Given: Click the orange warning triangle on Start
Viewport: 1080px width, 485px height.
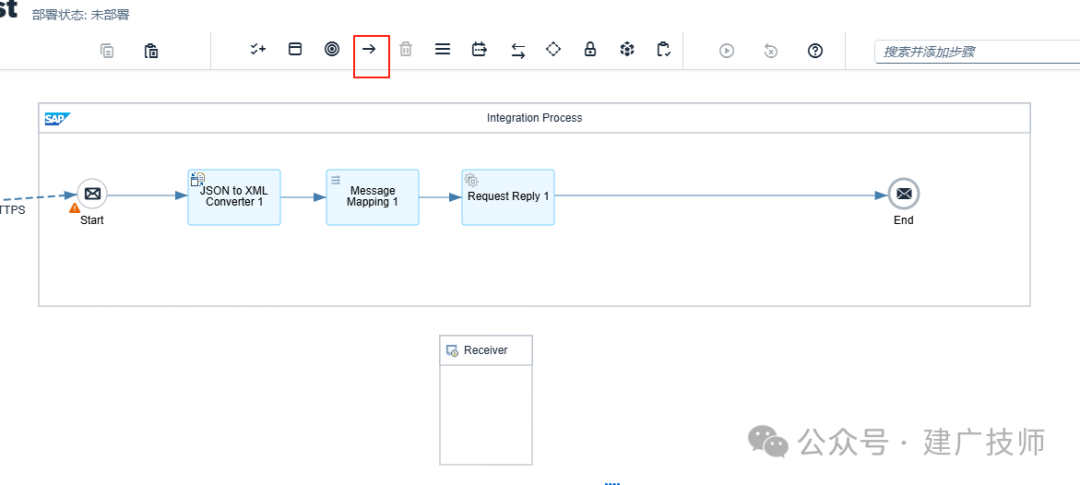Looking at the screenshot, I should [74, 207].
